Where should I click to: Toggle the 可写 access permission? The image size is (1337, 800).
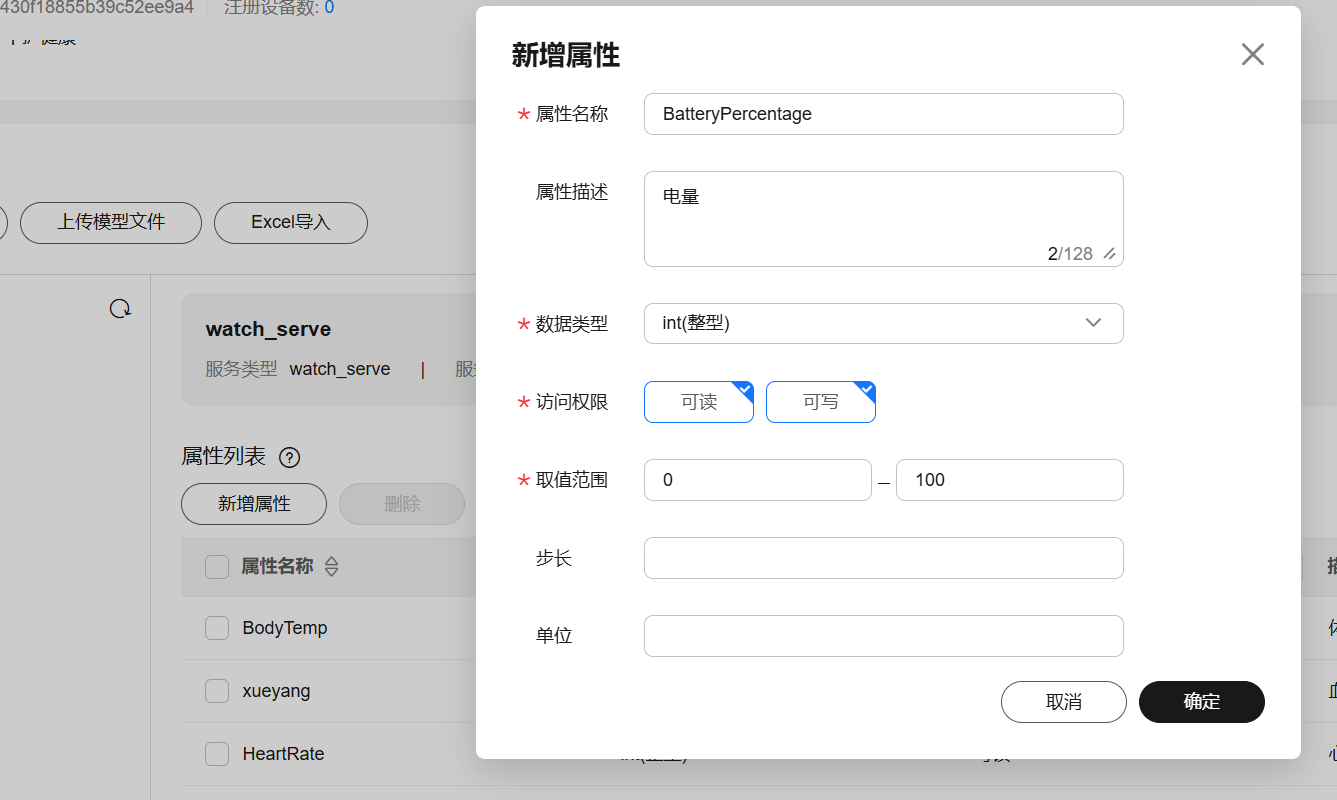821,402
